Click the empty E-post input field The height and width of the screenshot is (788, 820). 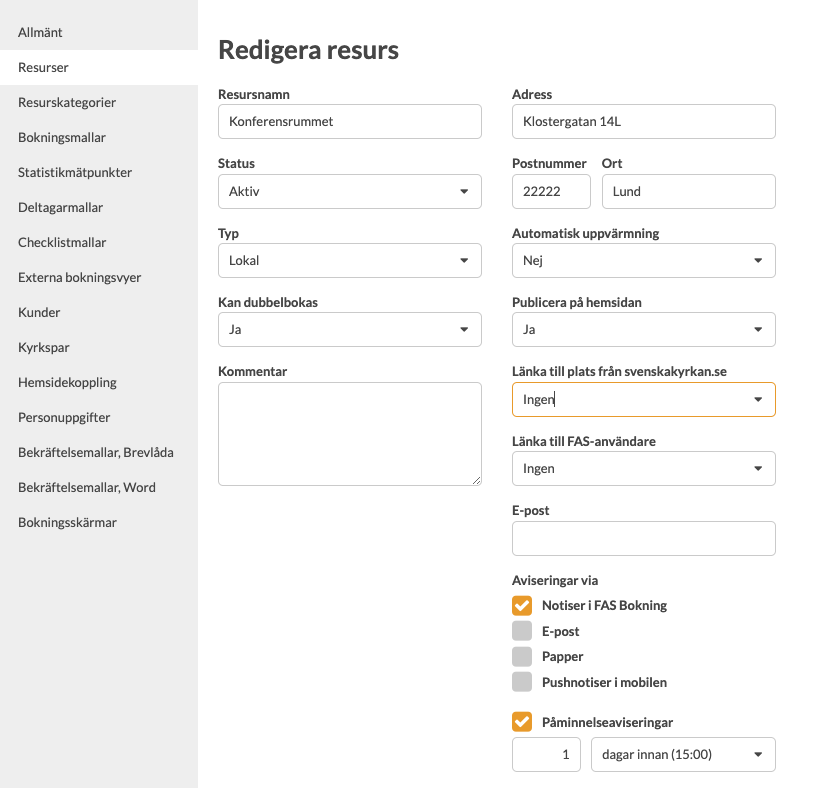point(644,539)
